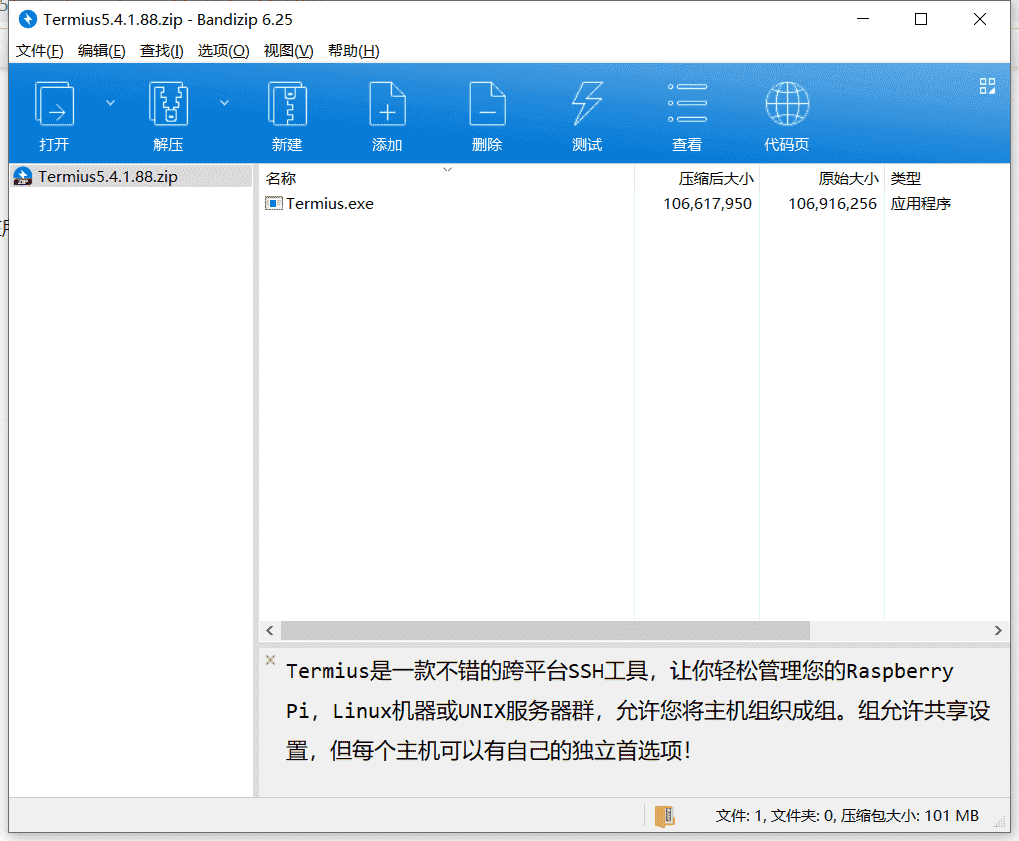Click the status bar file count text
Screen dimensions: 1019x841
pyautogui.click(x=847, y=816)
